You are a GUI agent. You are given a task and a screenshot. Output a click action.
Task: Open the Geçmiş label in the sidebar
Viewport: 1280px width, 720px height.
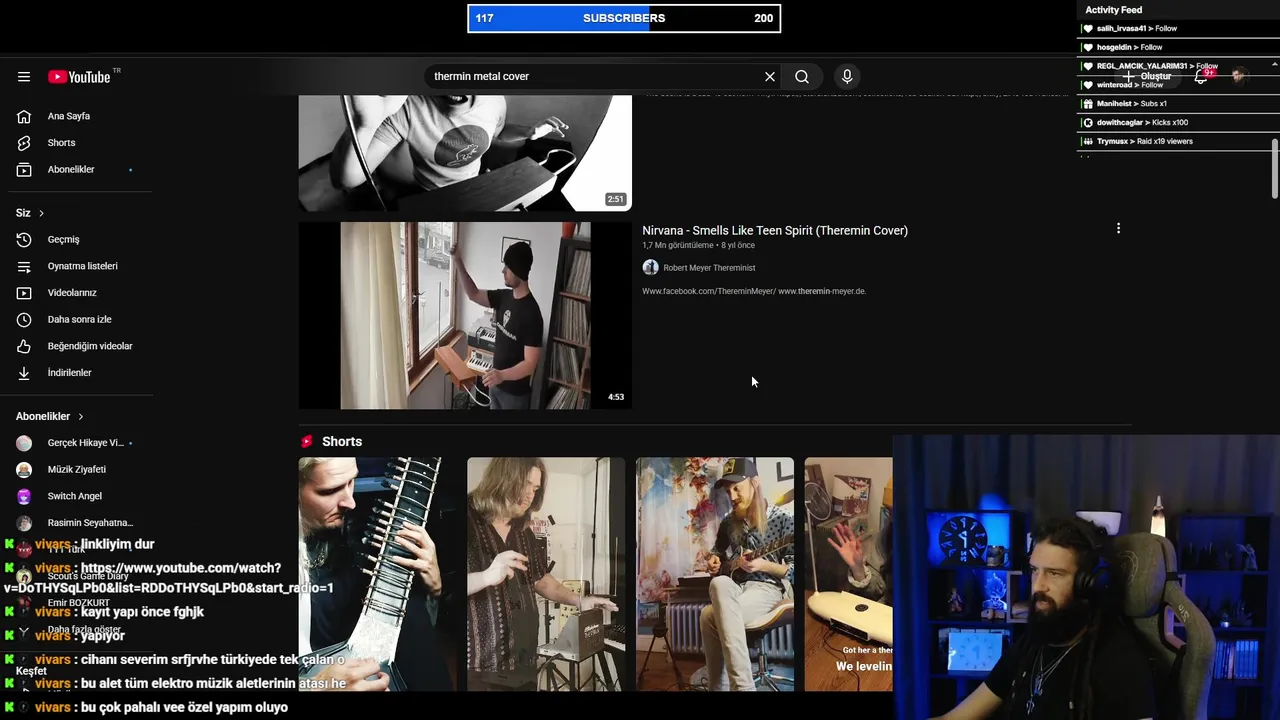63,240
